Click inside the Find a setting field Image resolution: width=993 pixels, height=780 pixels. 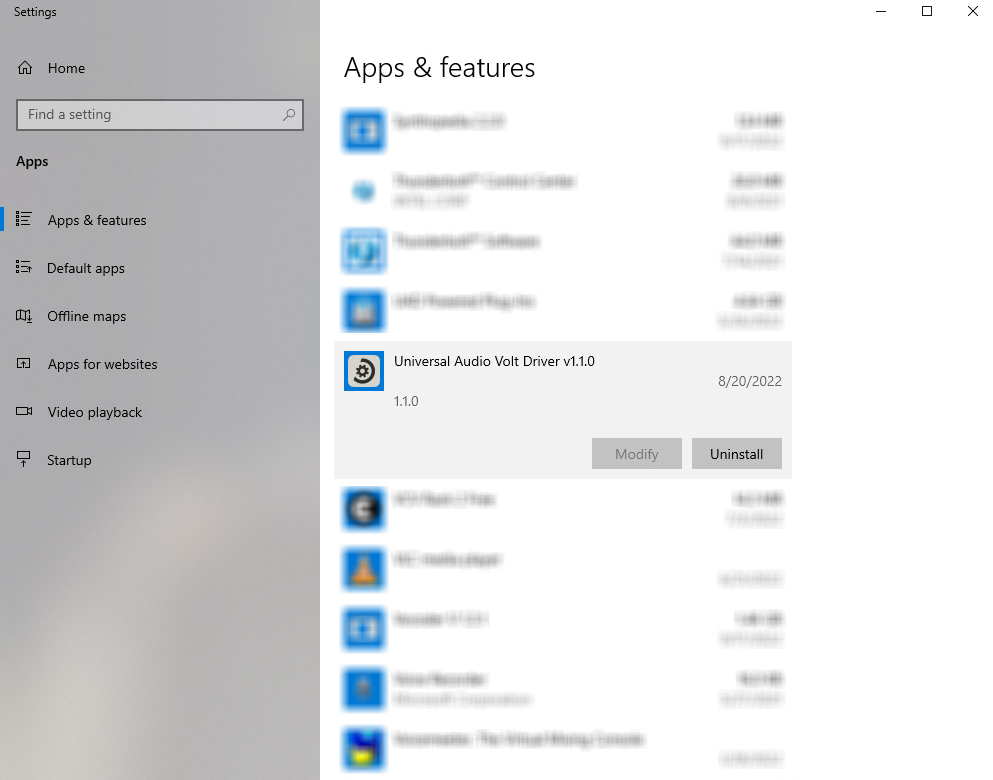150,115
